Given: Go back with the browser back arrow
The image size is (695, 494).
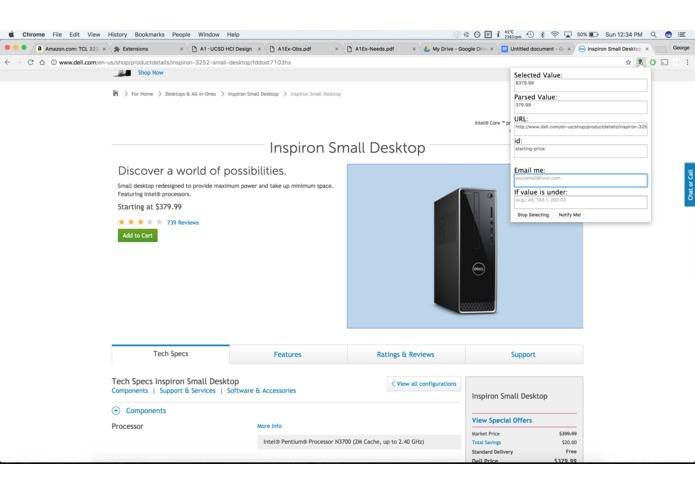Looking at the screenshot, I should pos(8,62).
